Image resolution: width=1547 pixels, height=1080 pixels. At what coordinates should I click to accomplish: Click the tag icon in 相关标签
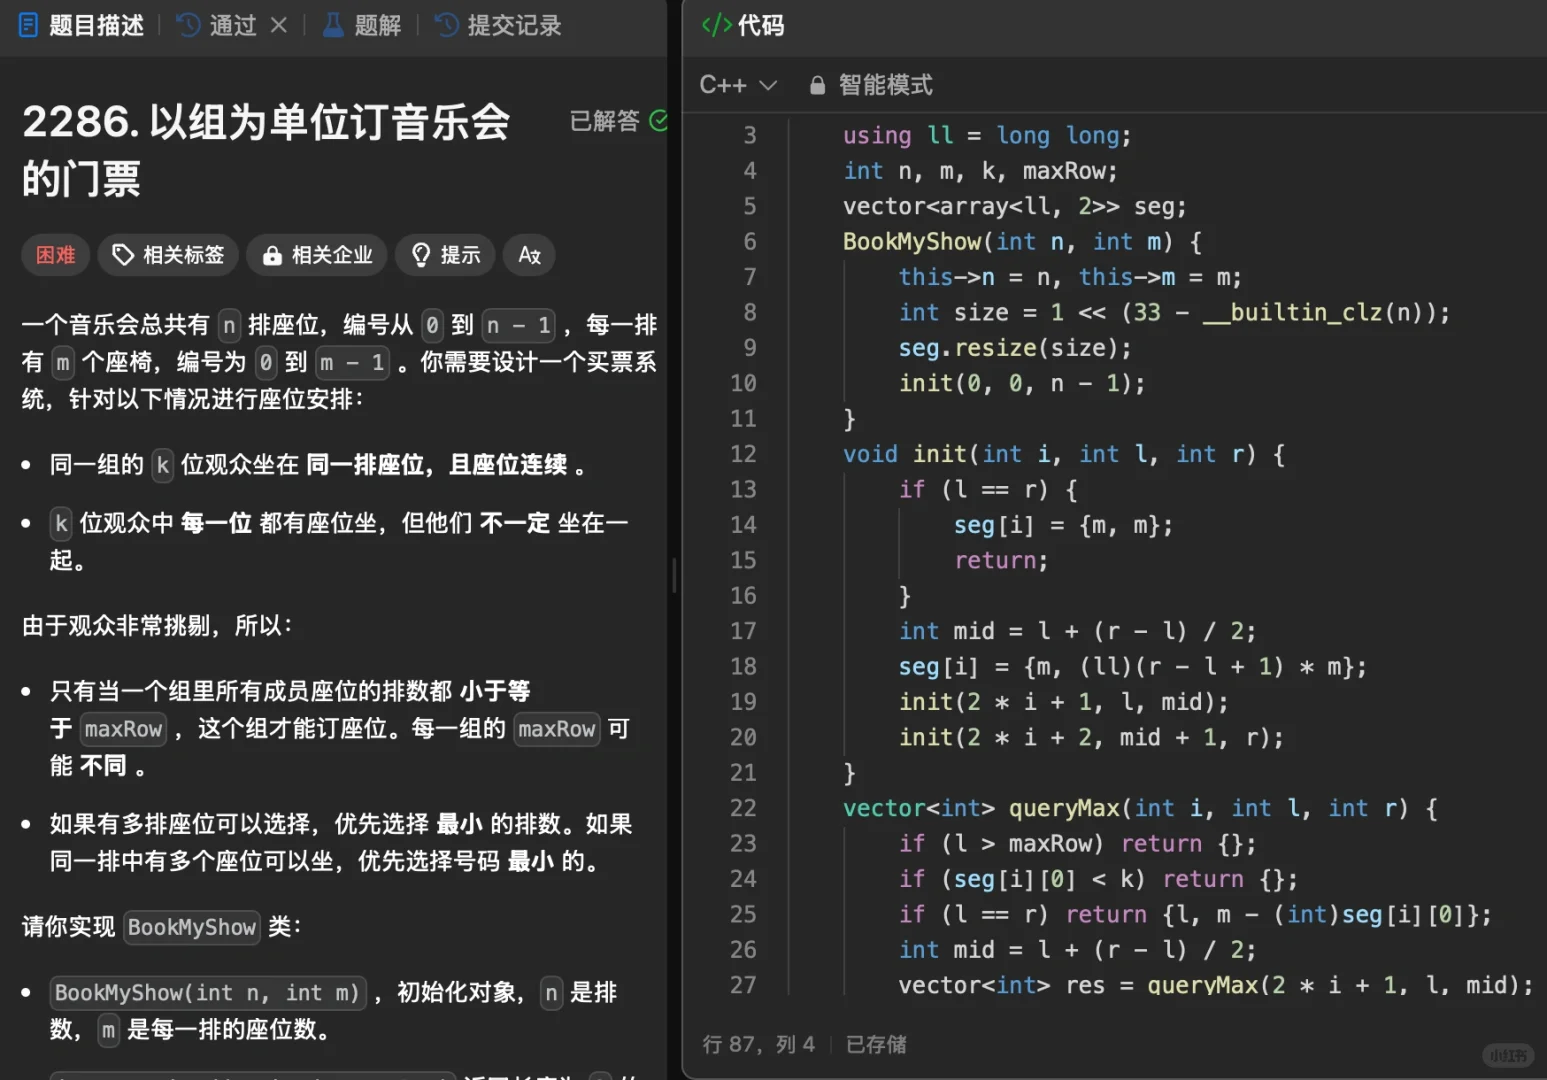click(123, 255)
